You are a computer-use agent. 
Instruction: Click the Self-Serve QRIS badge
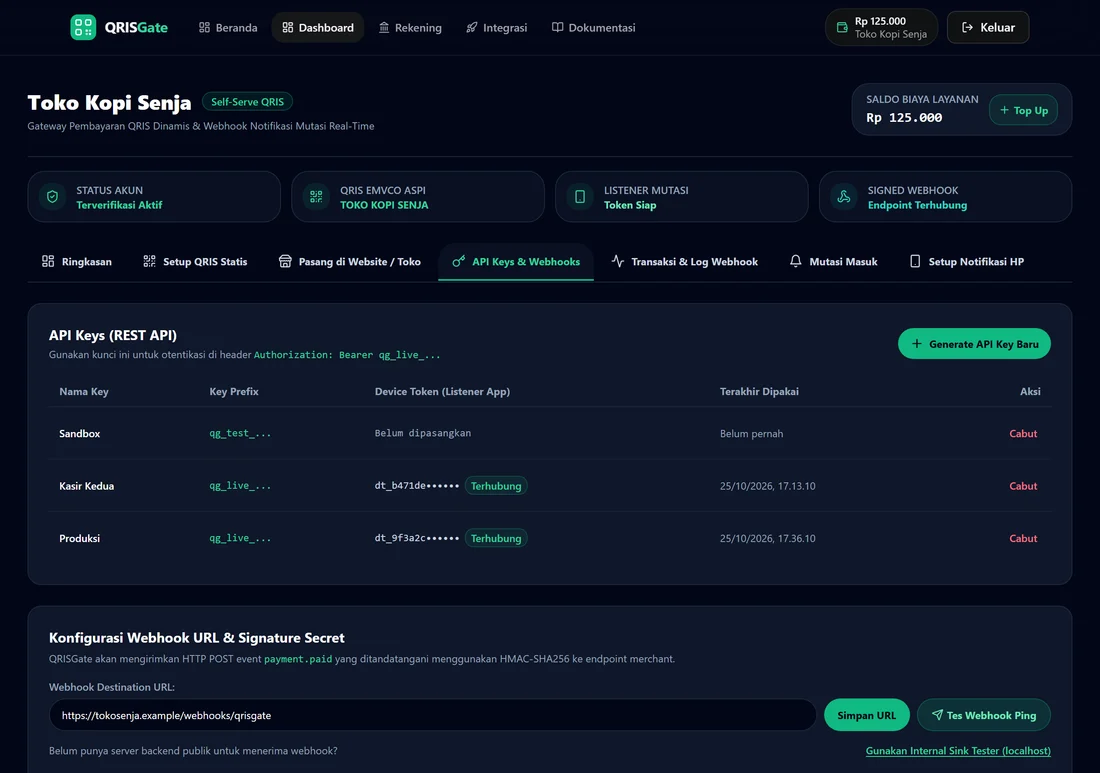tap(247, 102)
